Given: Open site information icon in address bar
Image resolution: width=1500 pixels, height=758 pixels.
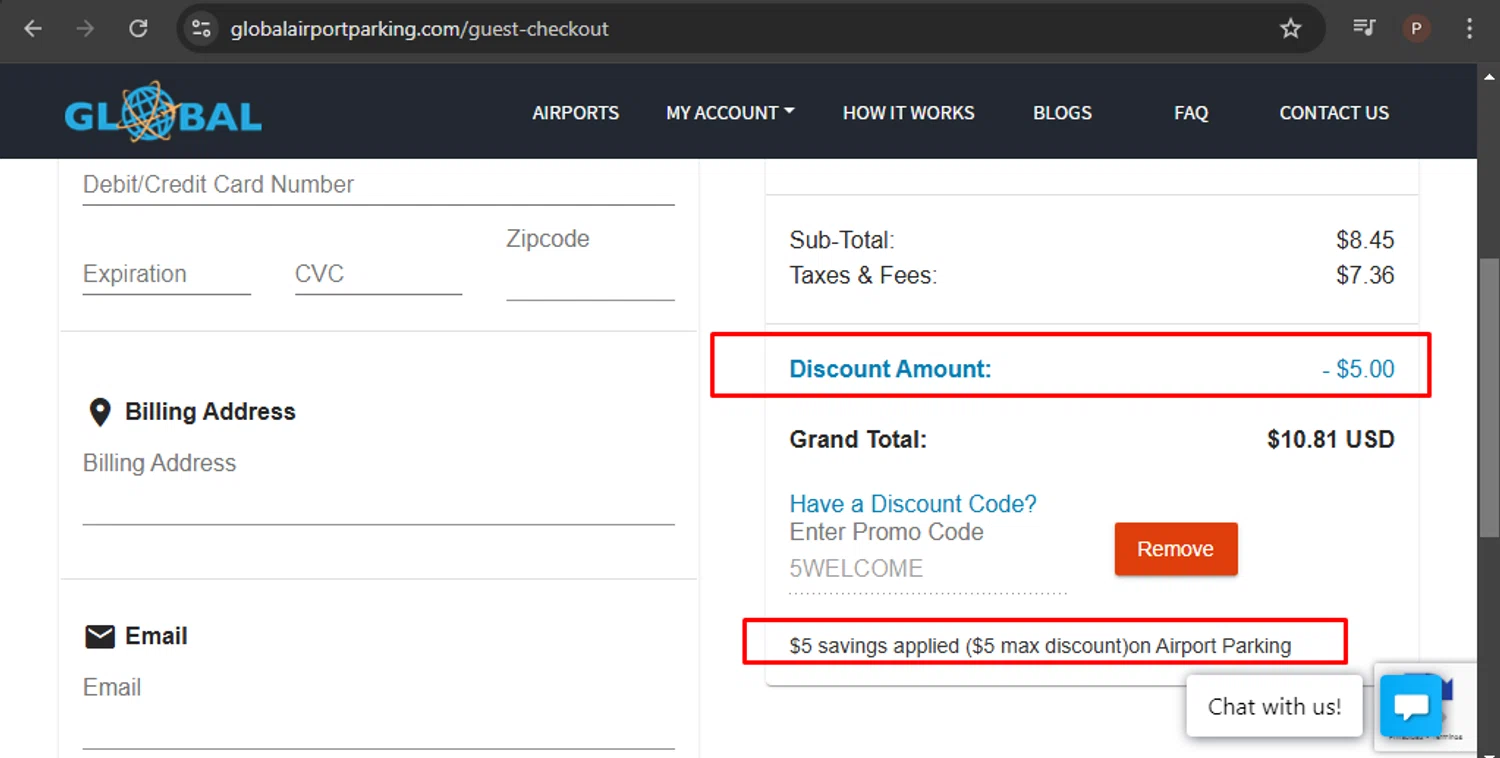Looking at the screenshot, I should coord(202,28).
